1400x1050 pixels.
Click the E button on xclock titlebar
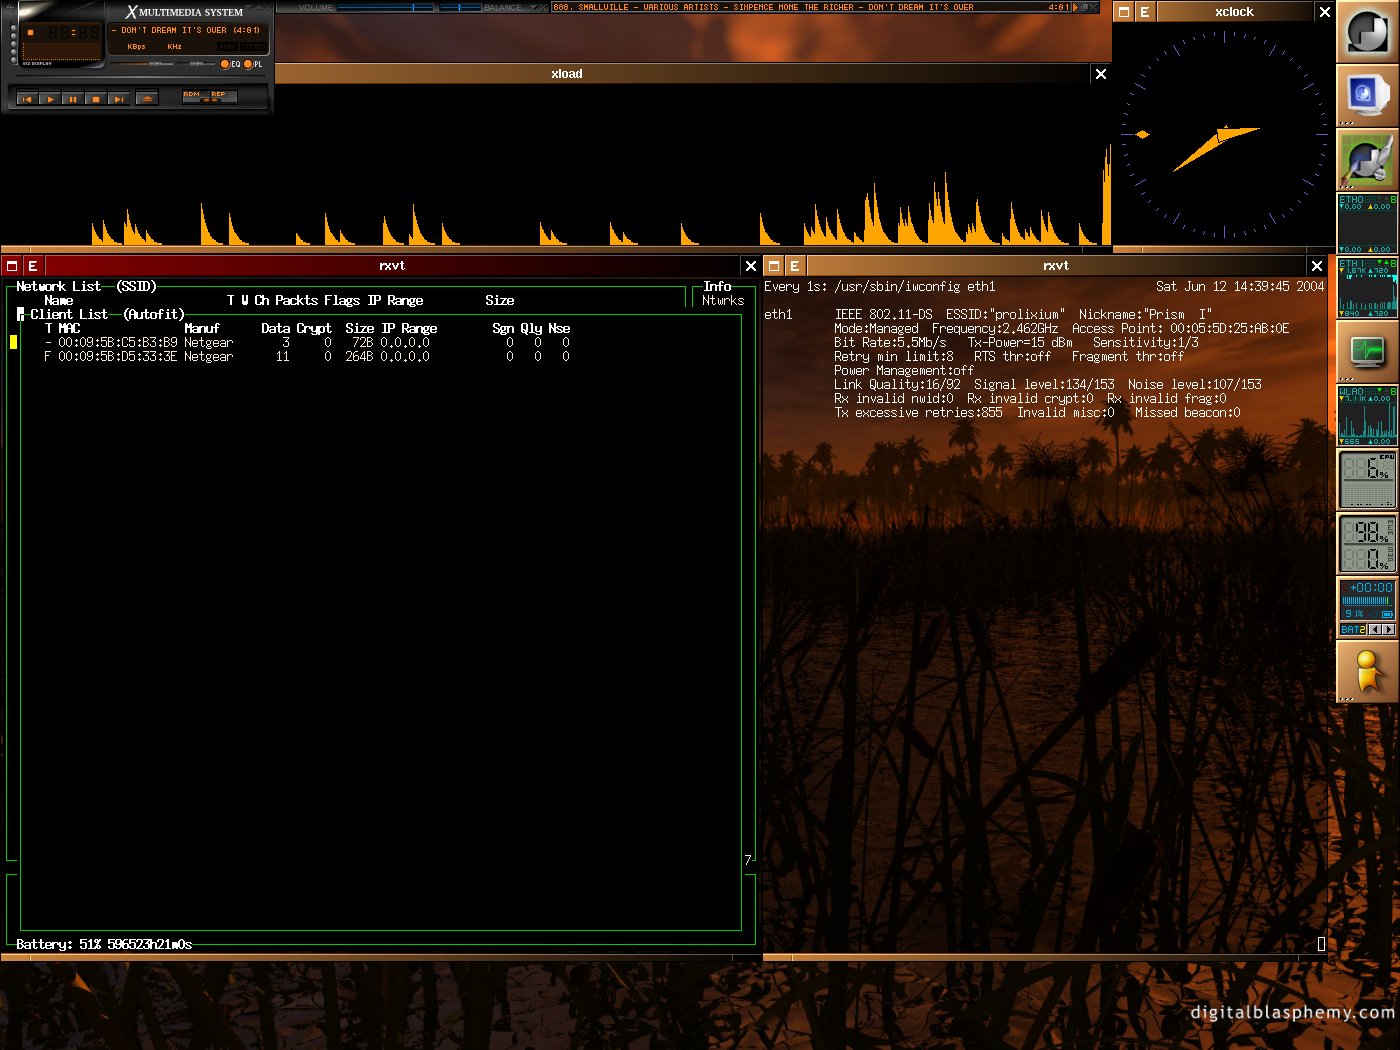(1145, 12)
